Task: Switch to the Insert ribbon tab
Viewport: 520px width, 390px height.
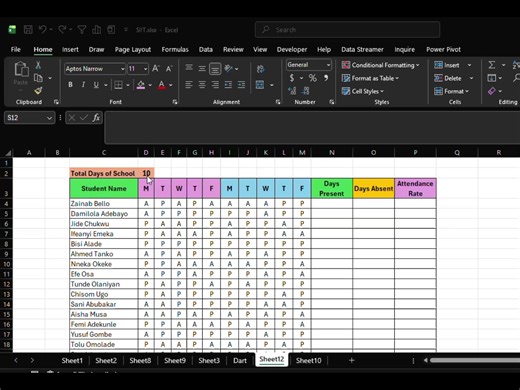Action: (x=70, y=49)
